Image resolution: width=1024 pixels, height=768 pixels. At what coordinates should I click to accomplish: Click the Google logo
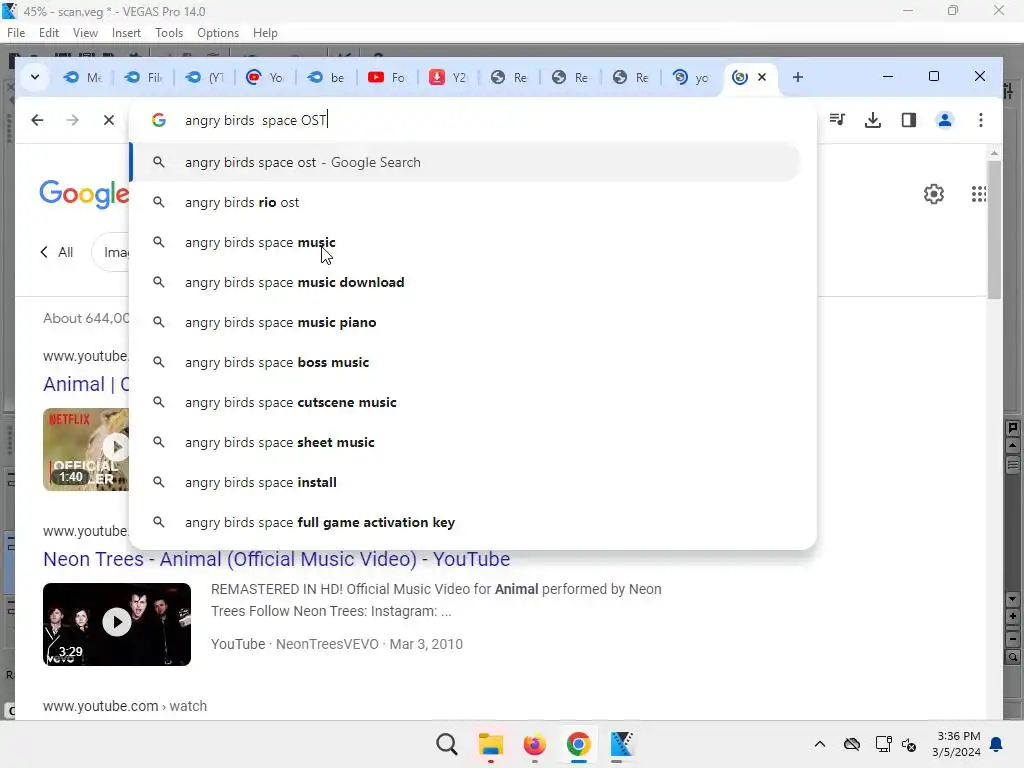coord(84,194)
